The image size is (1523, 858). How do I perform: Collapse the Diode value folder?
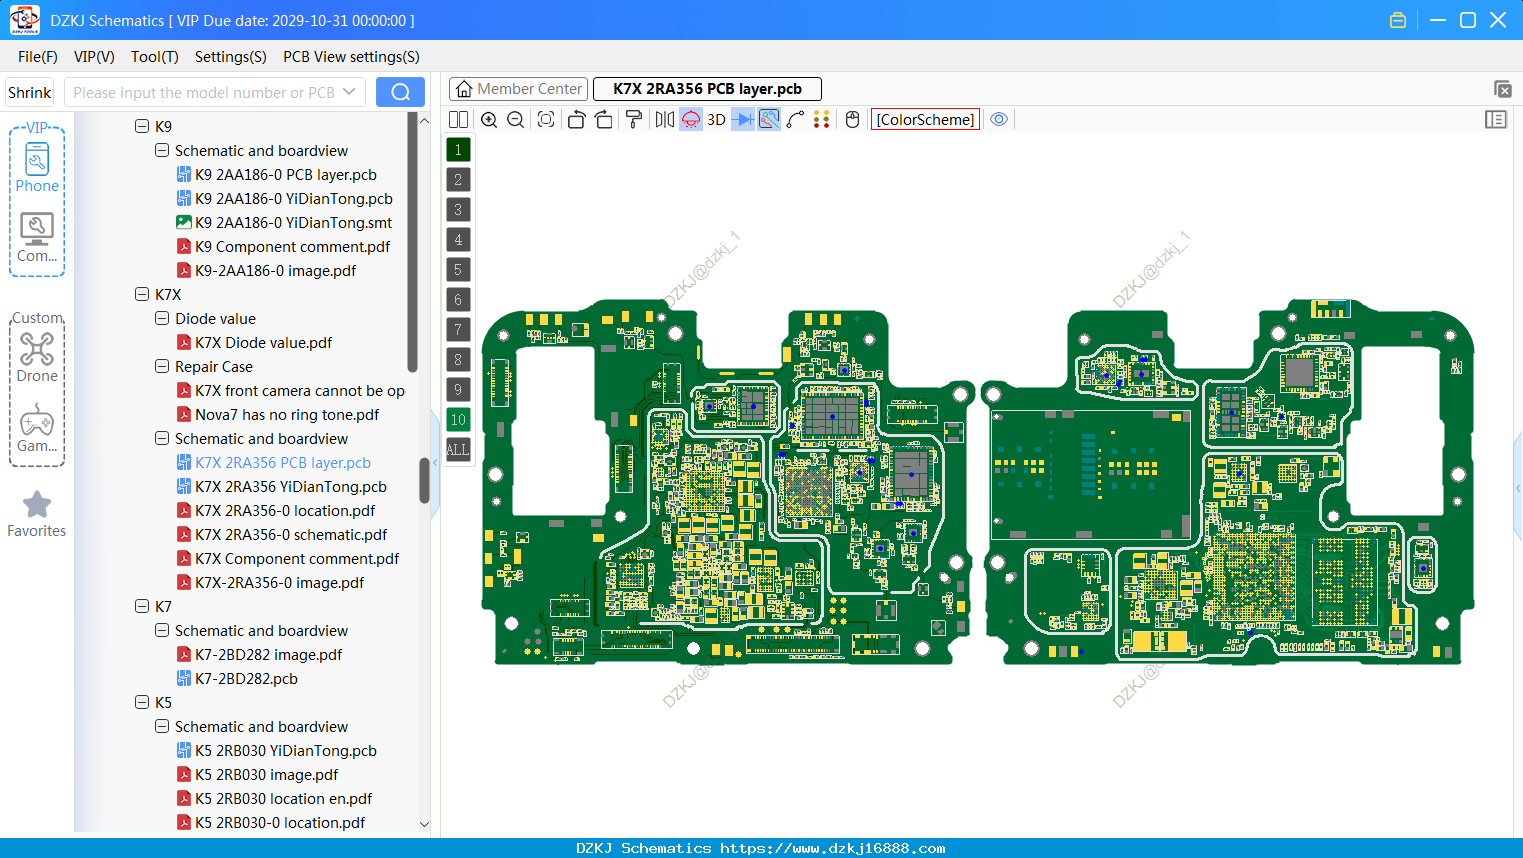coord(162,319)
